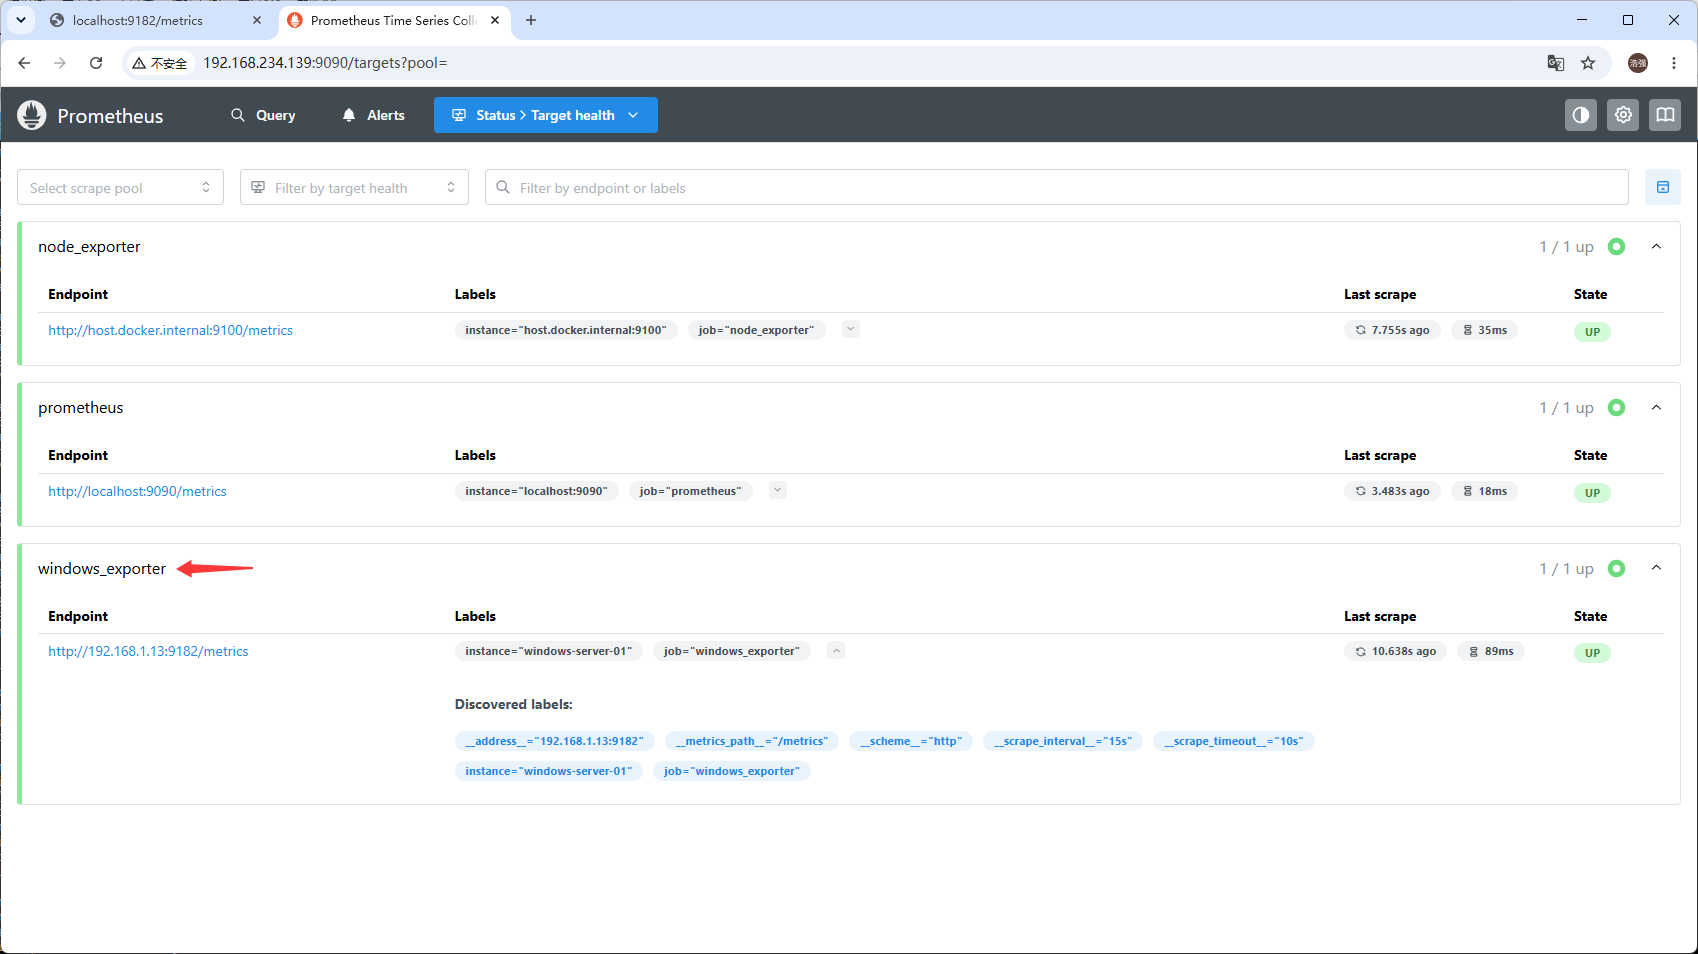The image size is (1698, 954).
Task: Collapse the node_exporter pool section
Action: point(1656,247)
